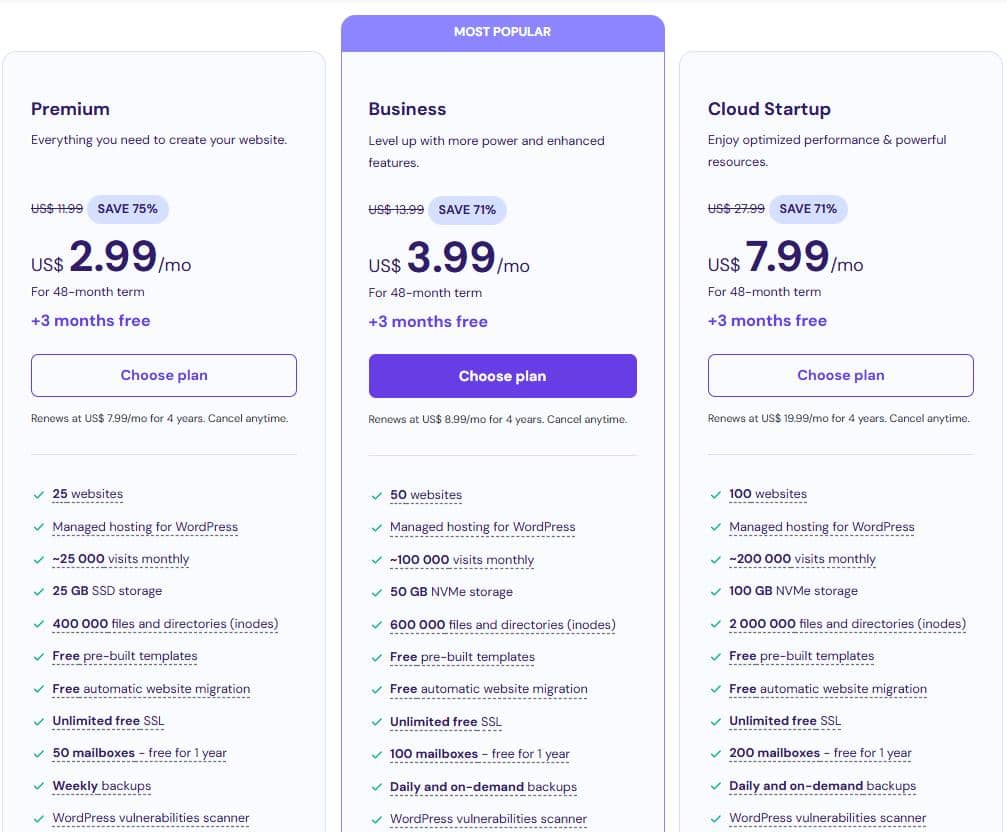Click checkmark beside Cloud Startup 100 websites
The height and width of the screenshot is (832, 1007).
[x=715, y=494]
